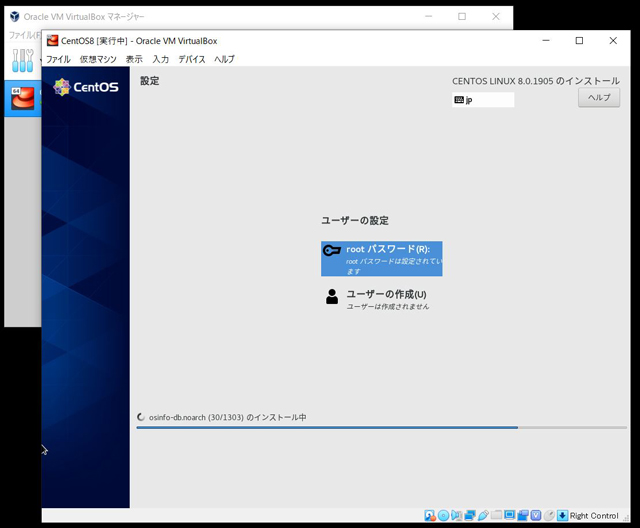Open the 表示 menu
Viewport: 640px width, 528px height.
click(x=134, y=59)
